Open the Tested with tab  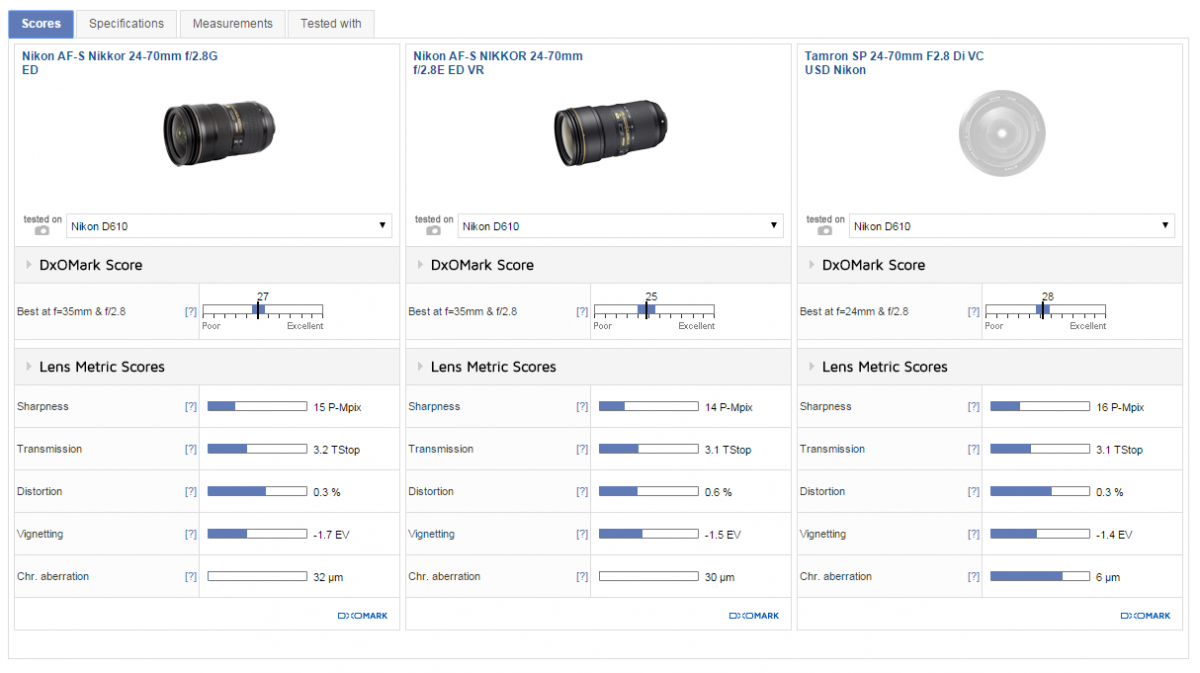click(x=331, y=23)
